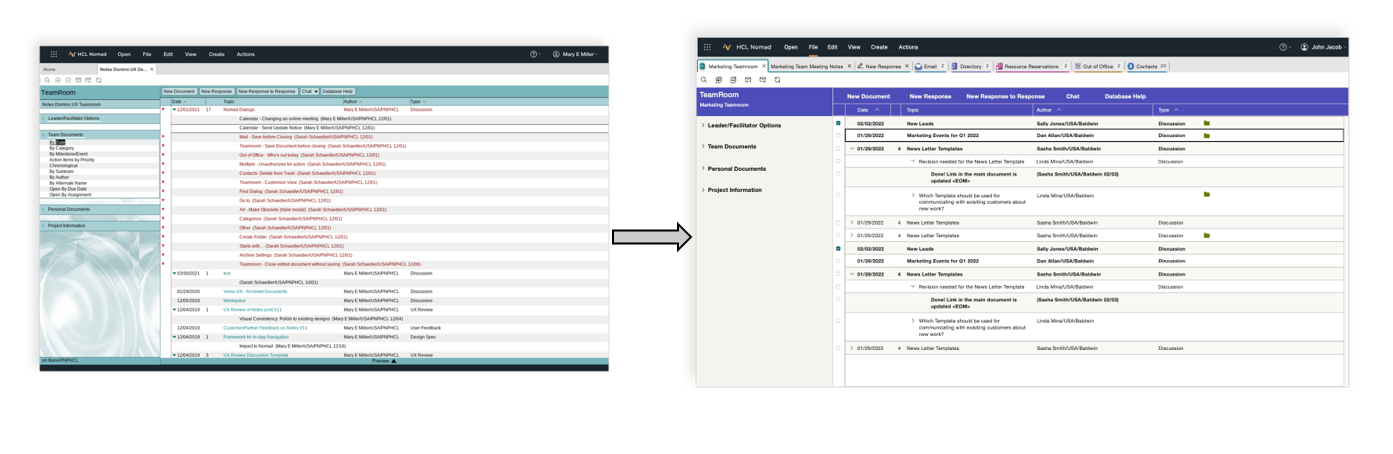Check the Marketing Events for Q1 2022 checkbox
The height and width of the screenshot is (454, 1393).
(x=838, y=135)
